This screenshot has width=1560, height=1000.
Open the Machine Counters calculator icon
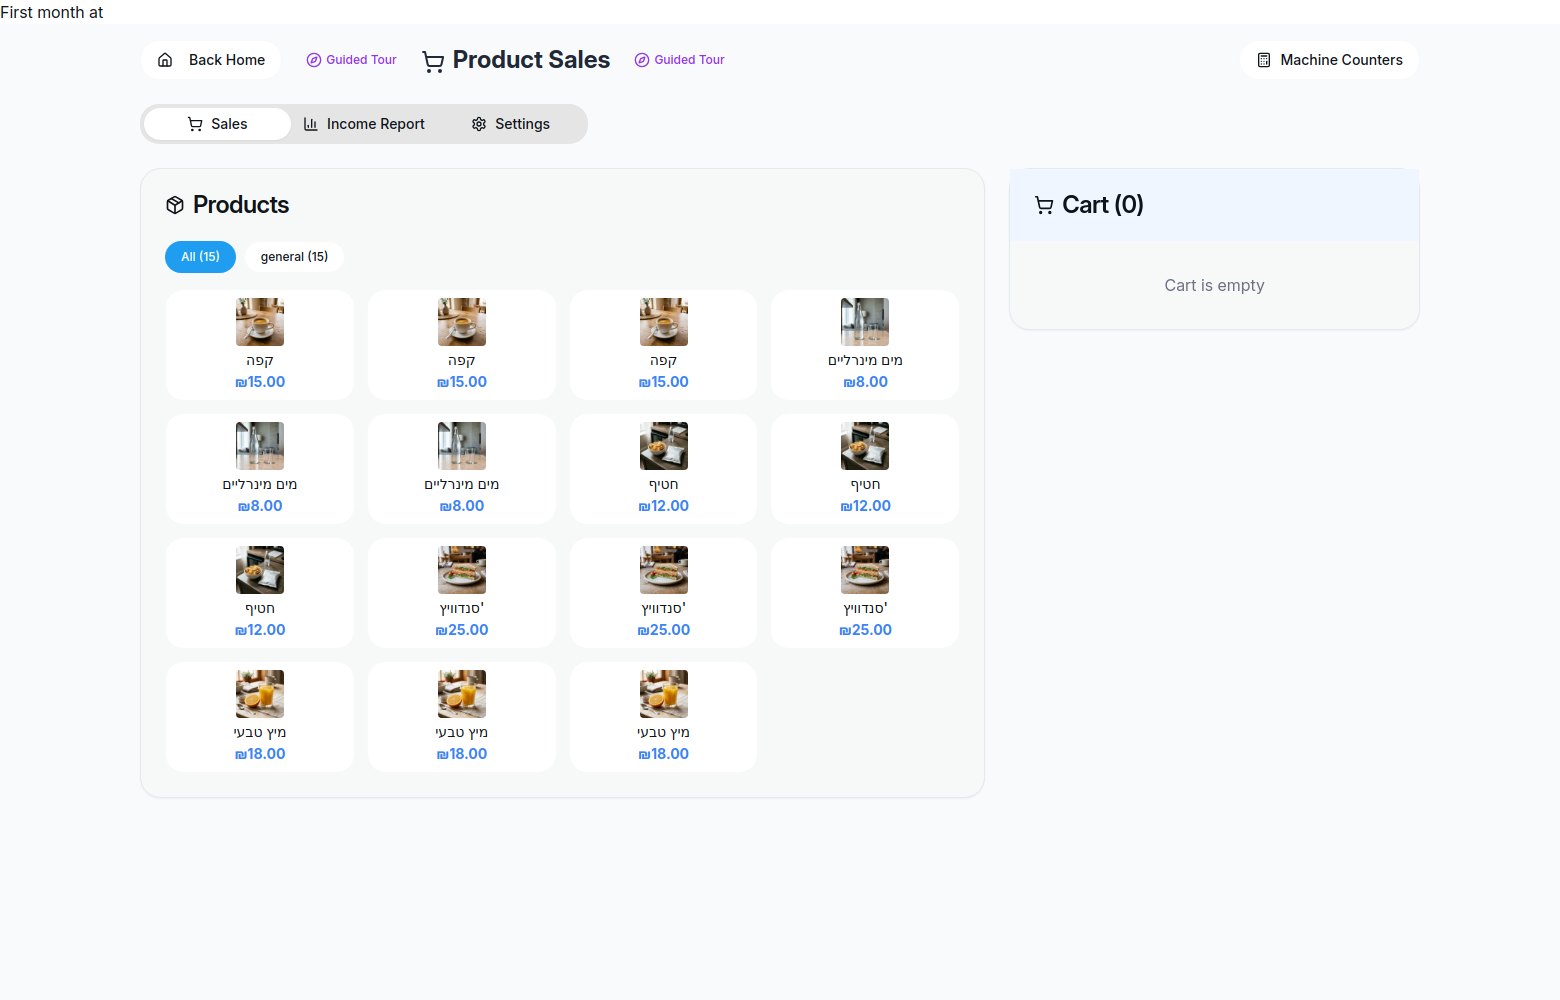[x=1264, y=60]
